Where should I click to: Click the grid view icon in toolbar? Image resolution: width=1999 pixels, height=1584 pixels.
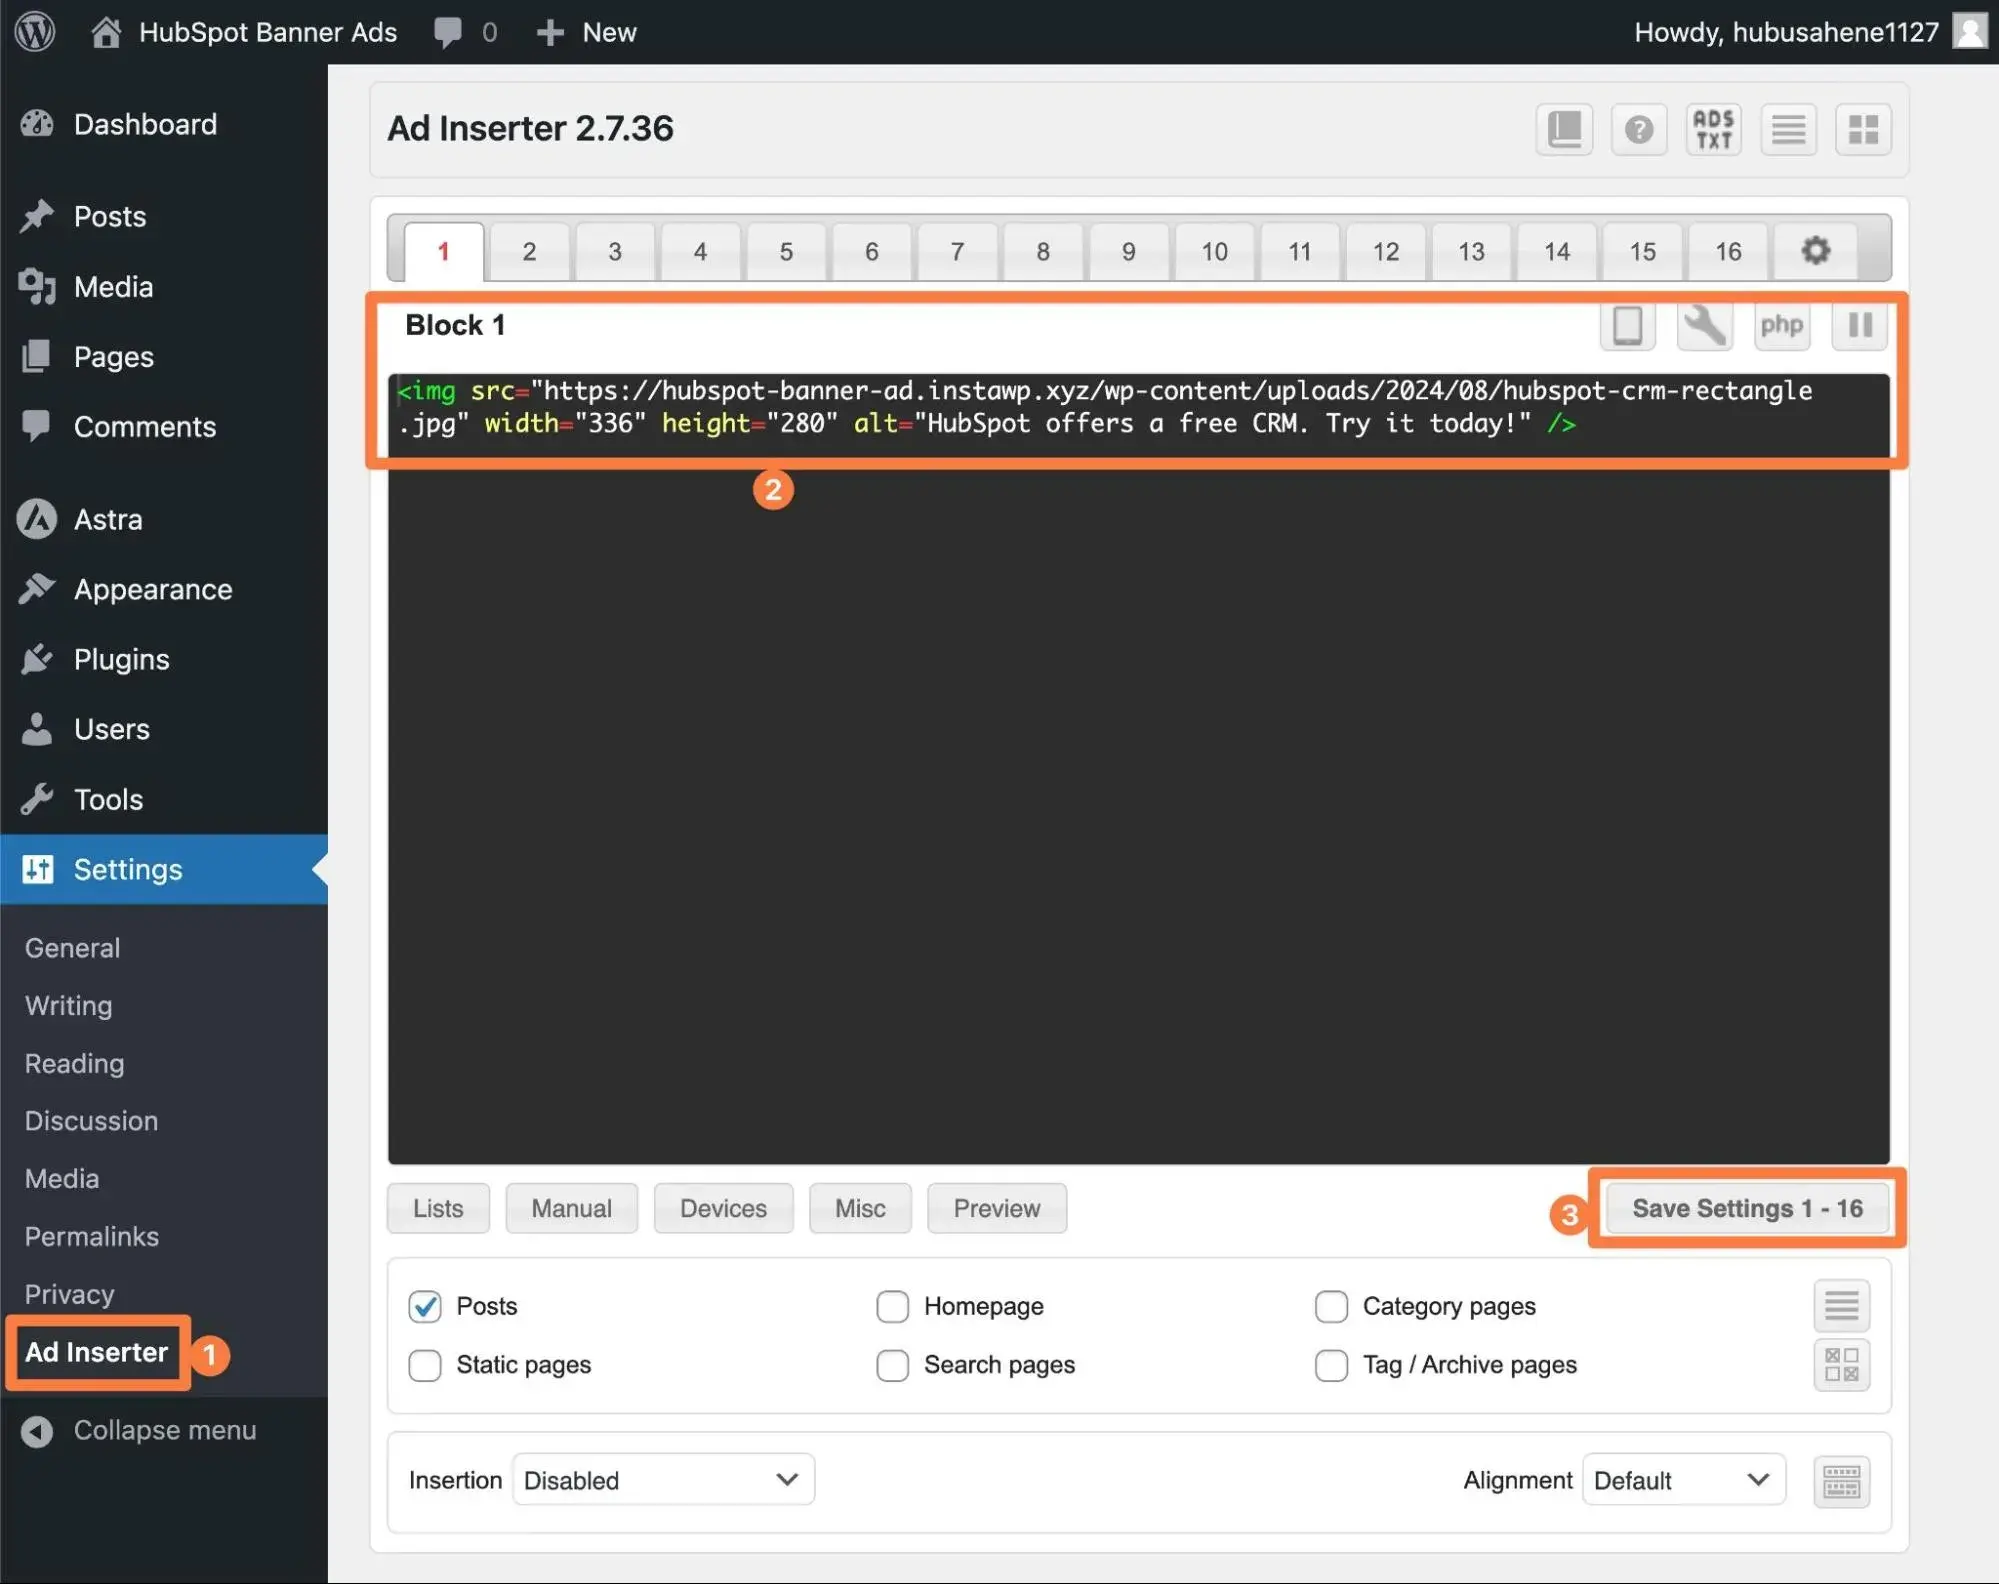(1863, 130)
